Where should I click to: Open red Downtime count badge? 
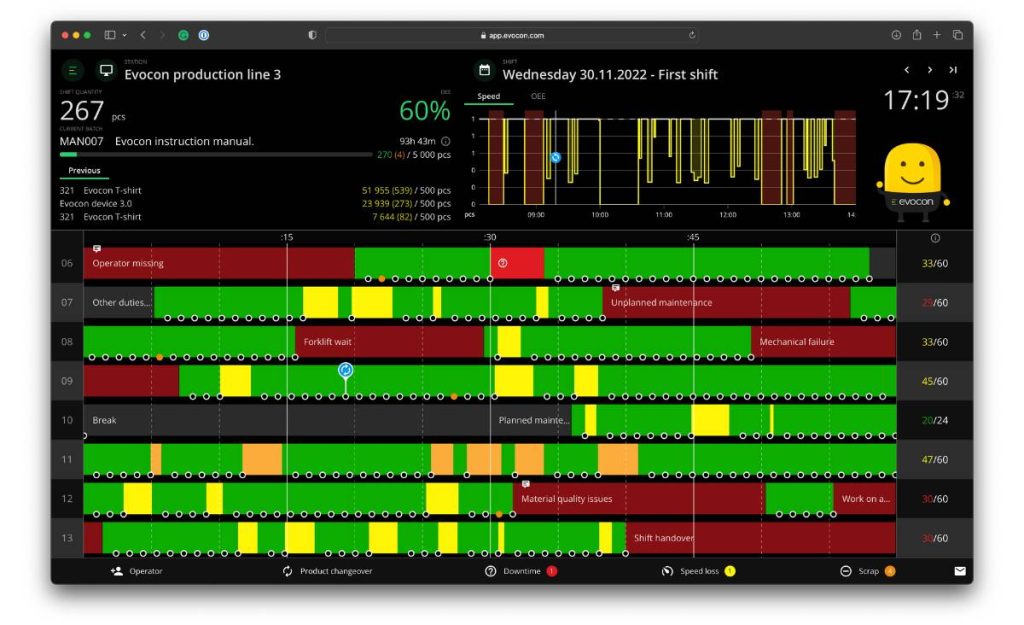coord(552,571)
